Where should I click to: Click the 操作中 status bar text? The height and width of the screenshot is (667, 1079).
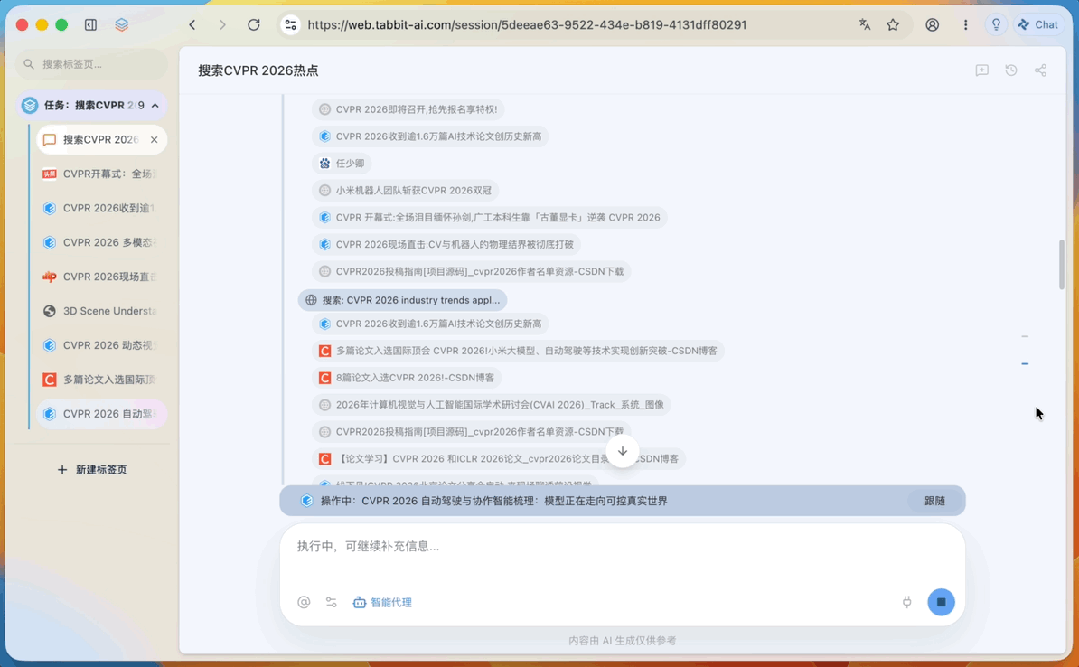493,500
